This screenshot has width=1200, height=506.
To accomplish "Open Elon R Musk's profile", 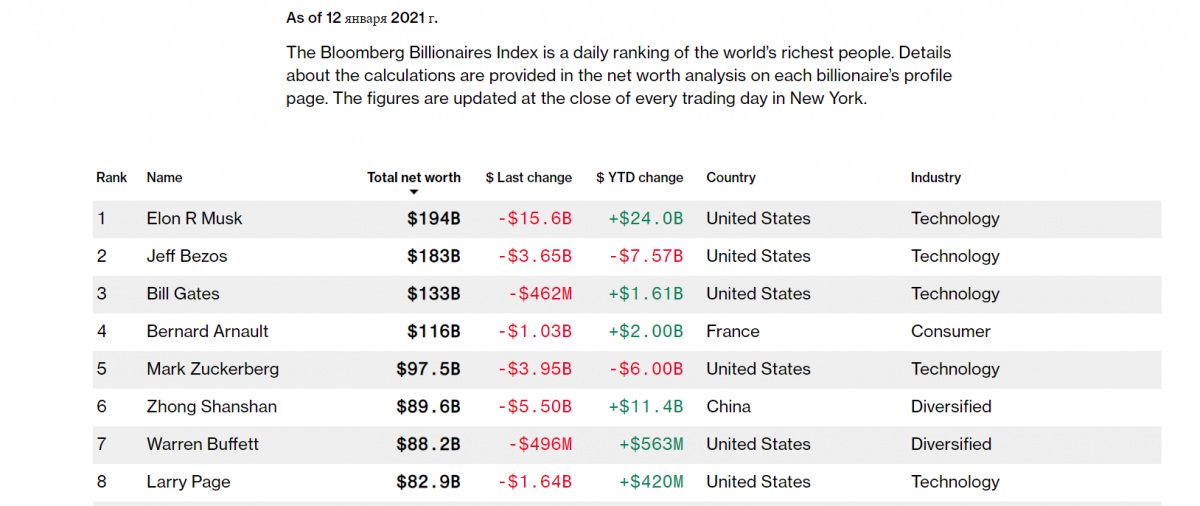I will point(194,218).
